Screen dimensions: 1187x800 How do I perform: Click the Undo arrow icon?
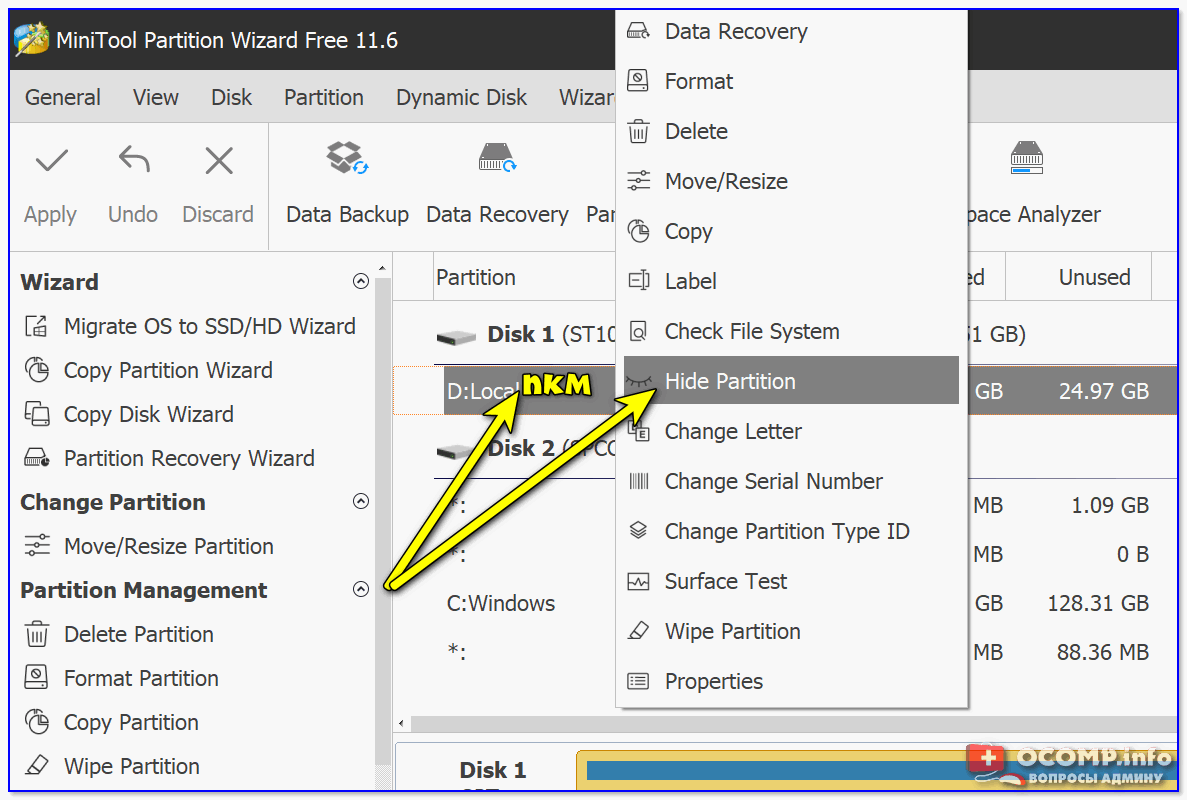pyautogui.click(x=133, y=161)
